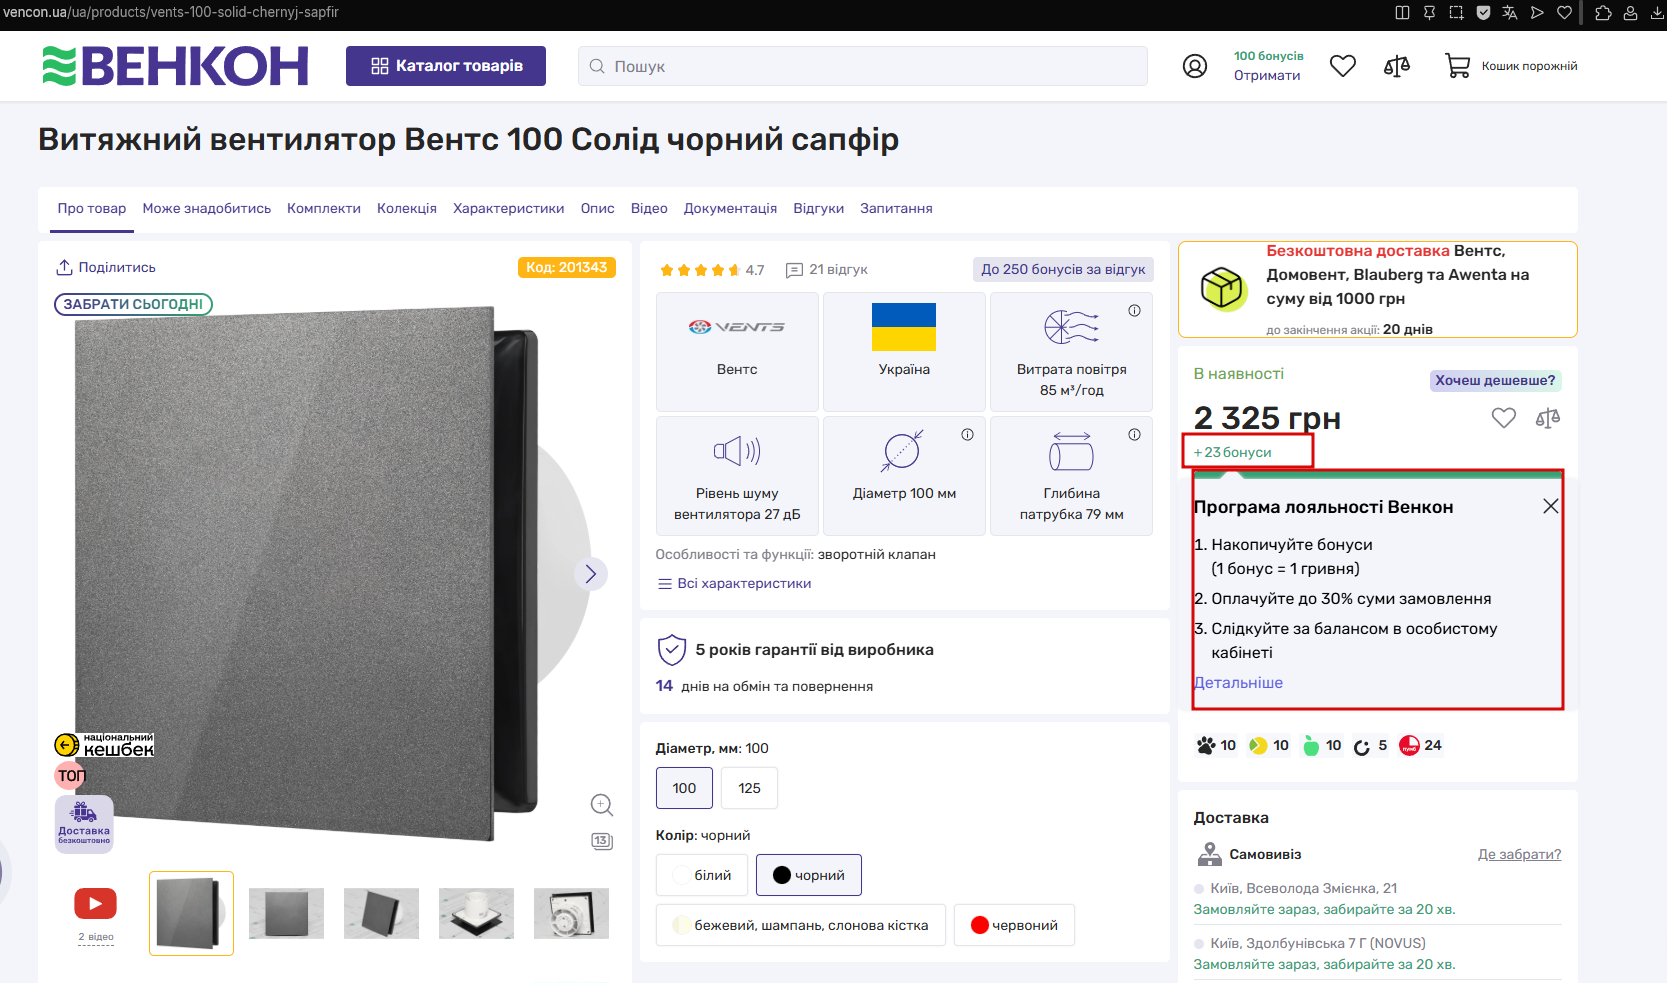
Task: Click the info icon on Витрата повітря card
Action: point(1134,311)
